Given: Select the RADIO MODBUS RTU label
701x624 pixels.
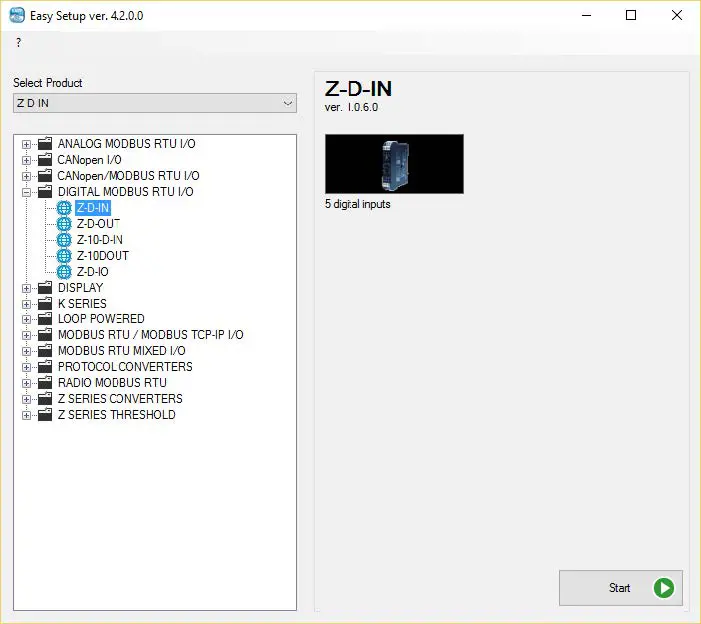Looking at the screenshot, I should (x=112, y=383).
